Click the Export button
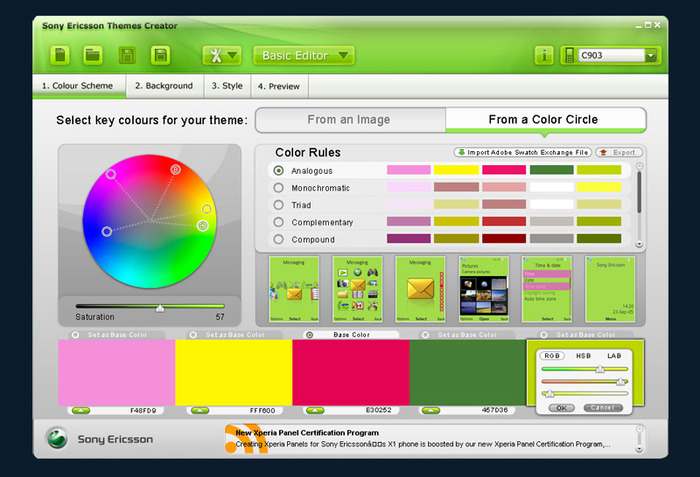This screenshot has width=700, height=477. tap(619, 152)
